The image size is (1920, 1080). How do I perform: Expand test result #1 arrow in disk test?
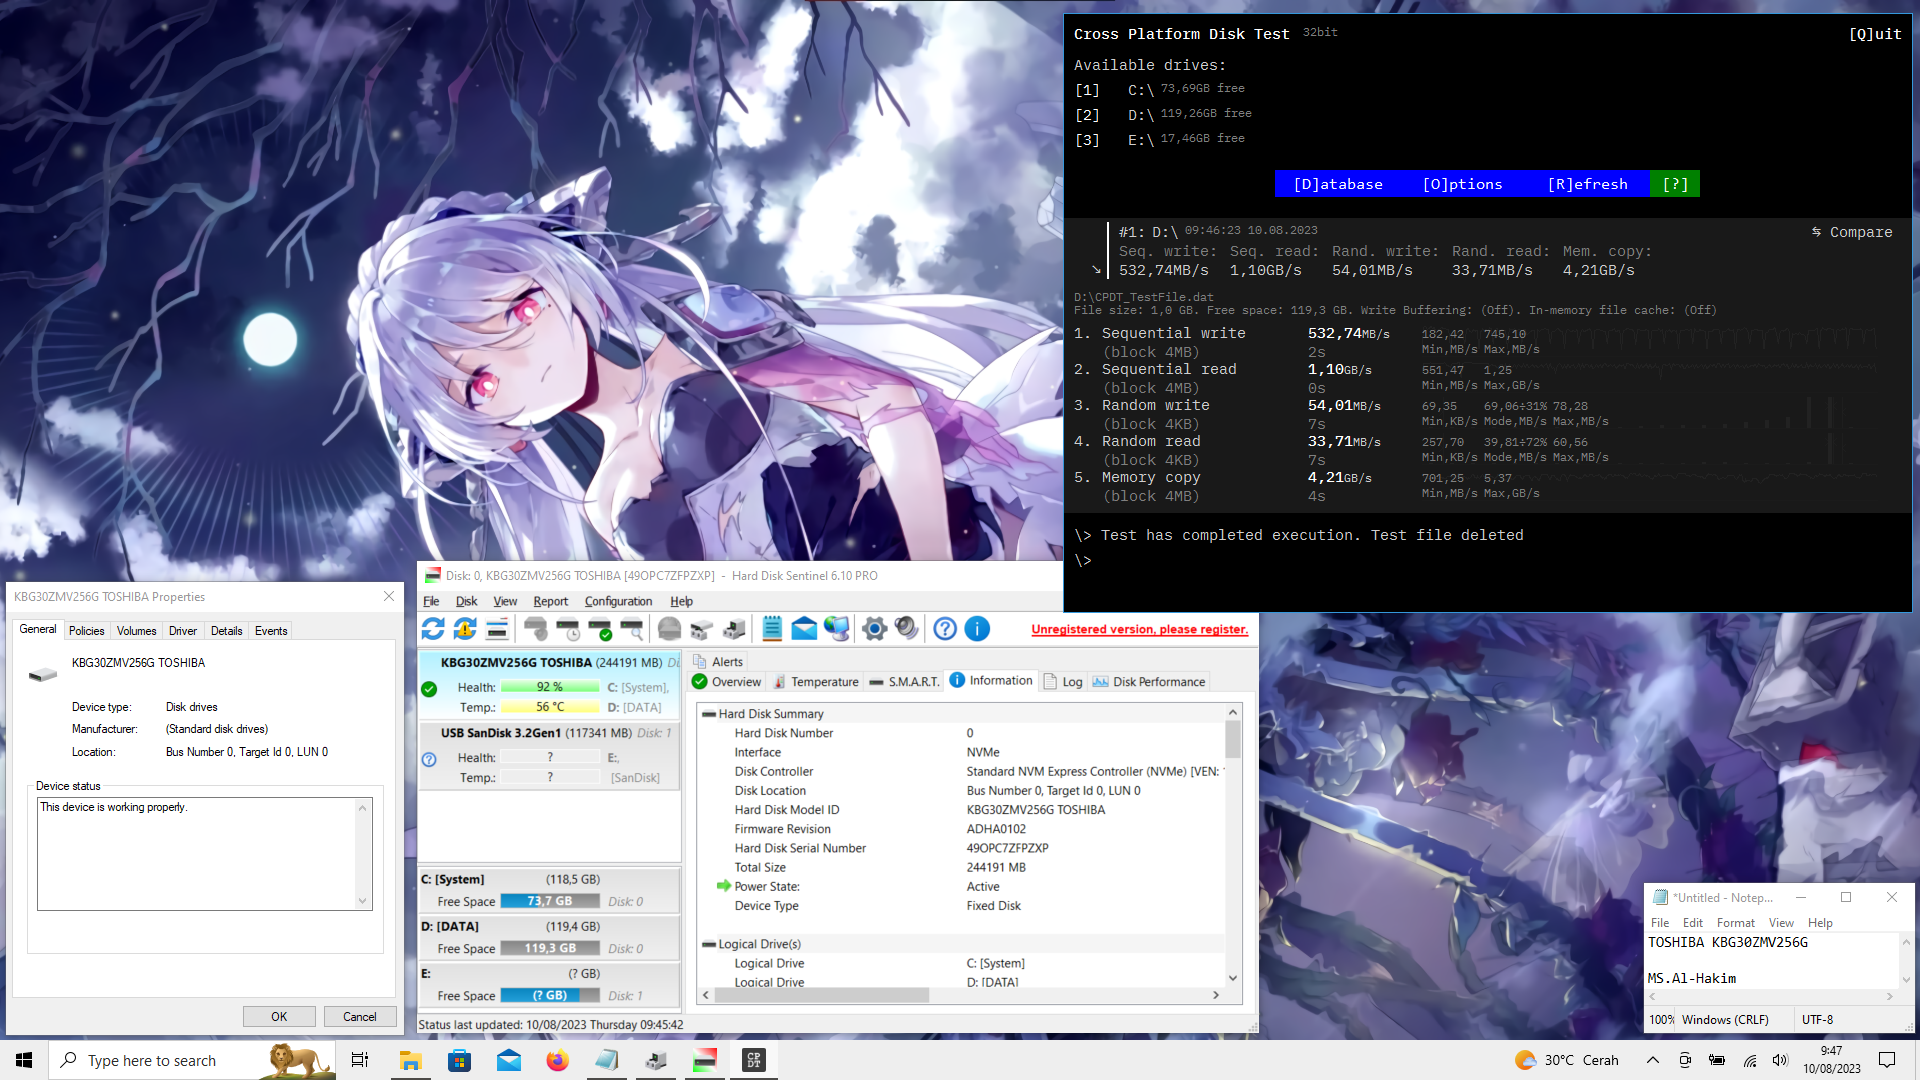click(1097, 270)
